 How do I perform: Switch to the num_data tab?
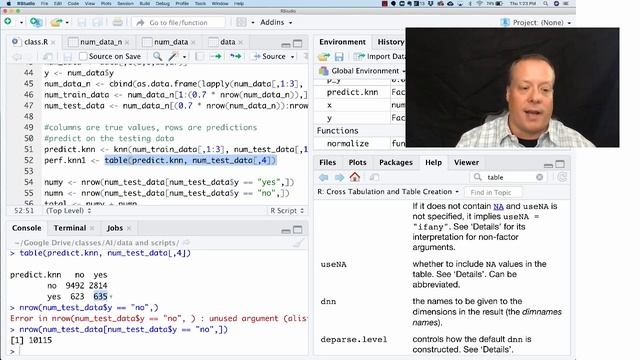[171, 42]
